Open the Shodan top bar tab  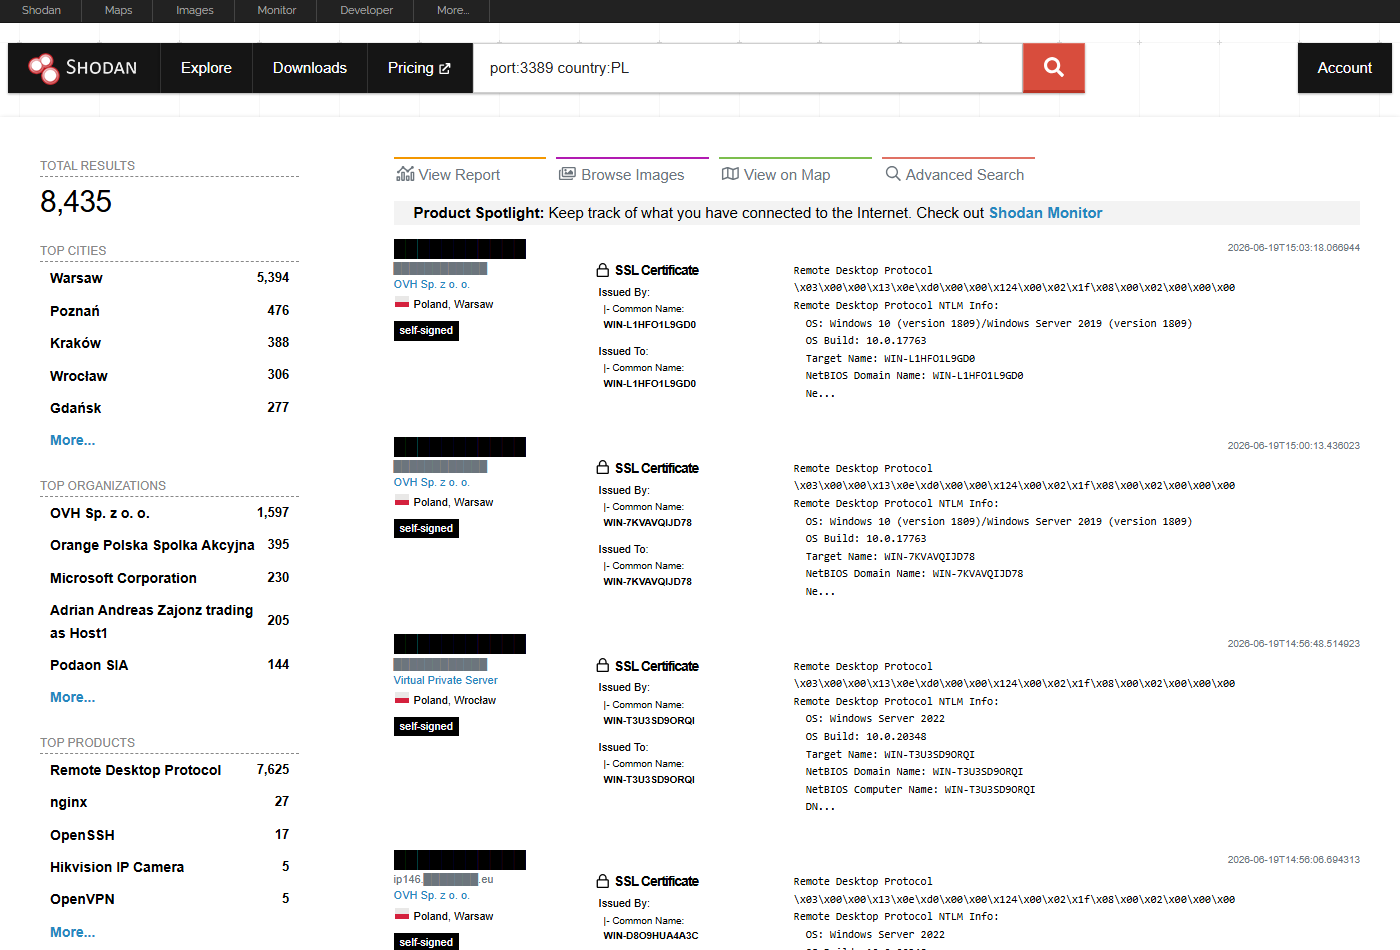coord(41,10)
